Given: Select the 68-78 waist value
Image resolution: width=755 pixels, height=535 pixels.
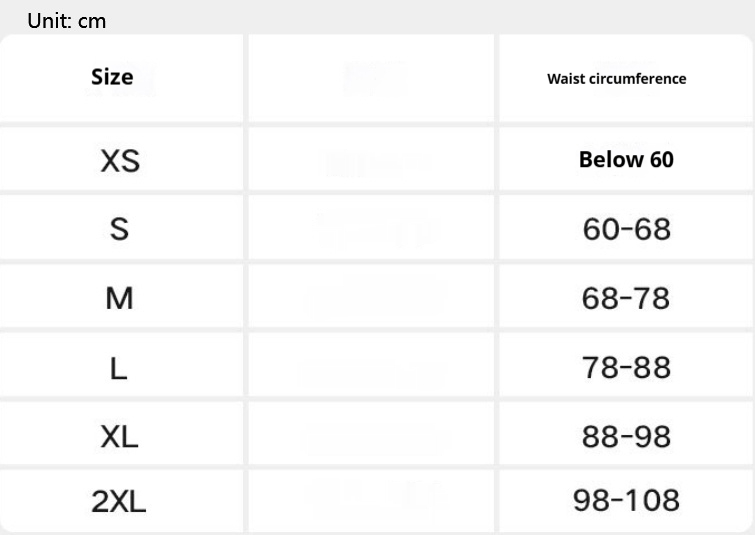Looking at the screenshot, I should click(x=626, y=298).
